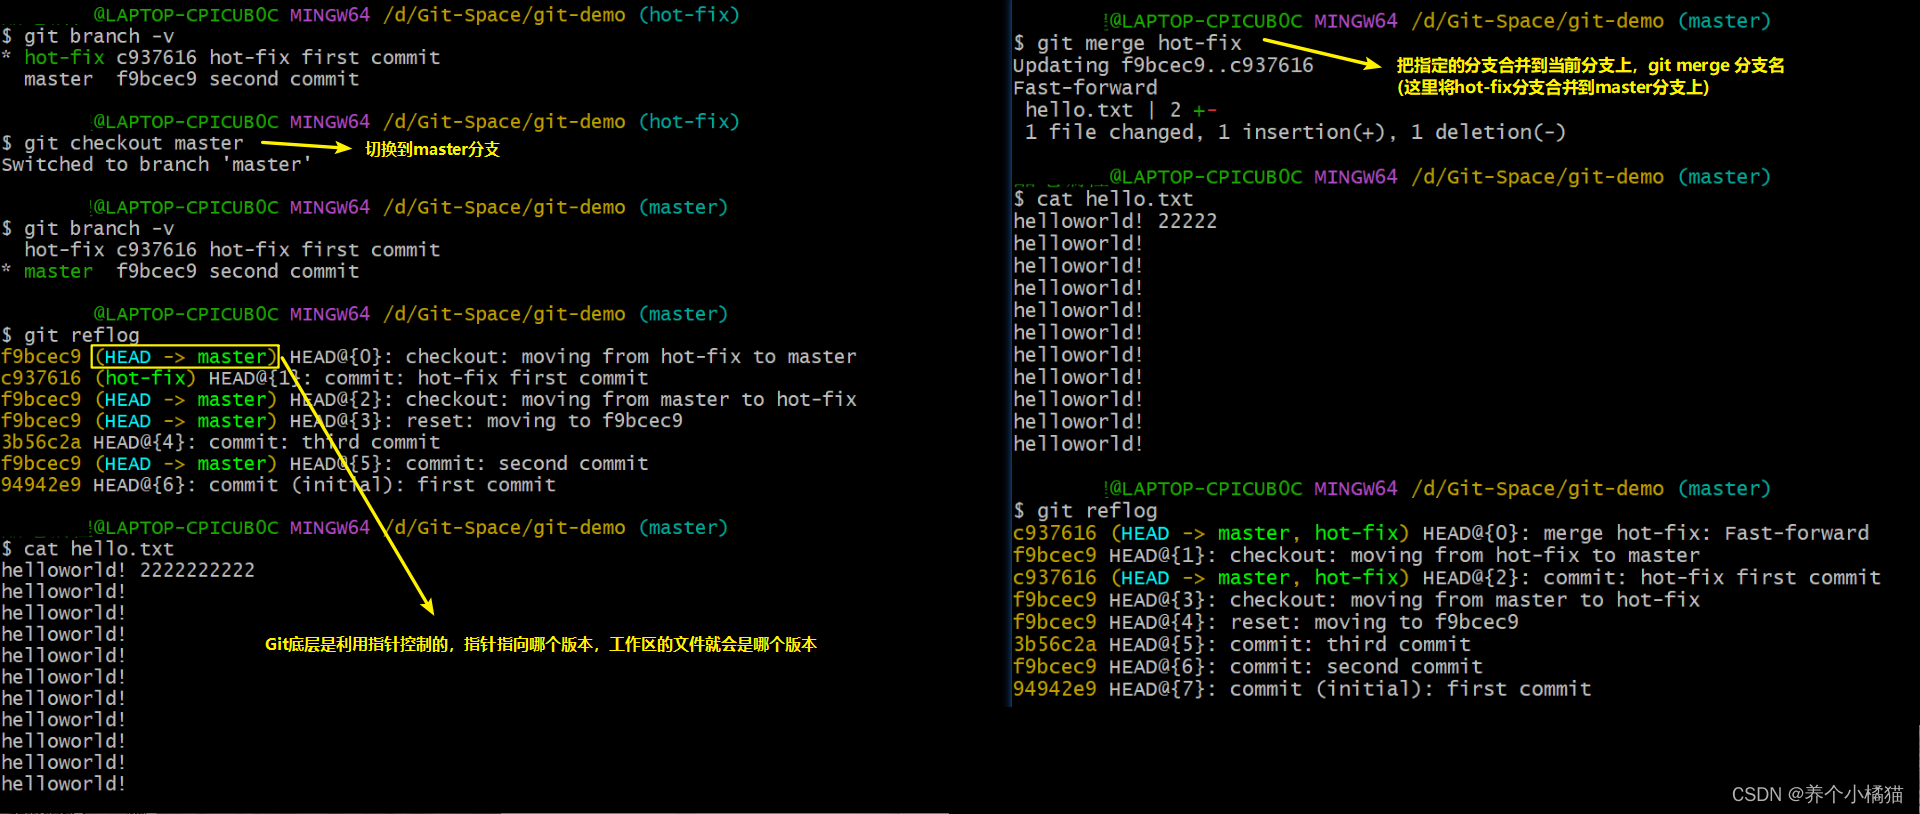The width and height of the screenshot is (1920, 814).
Task: Select '94942e9 HEAD@{6}: commit (initial): first commit'
Action: click(278, 484)
